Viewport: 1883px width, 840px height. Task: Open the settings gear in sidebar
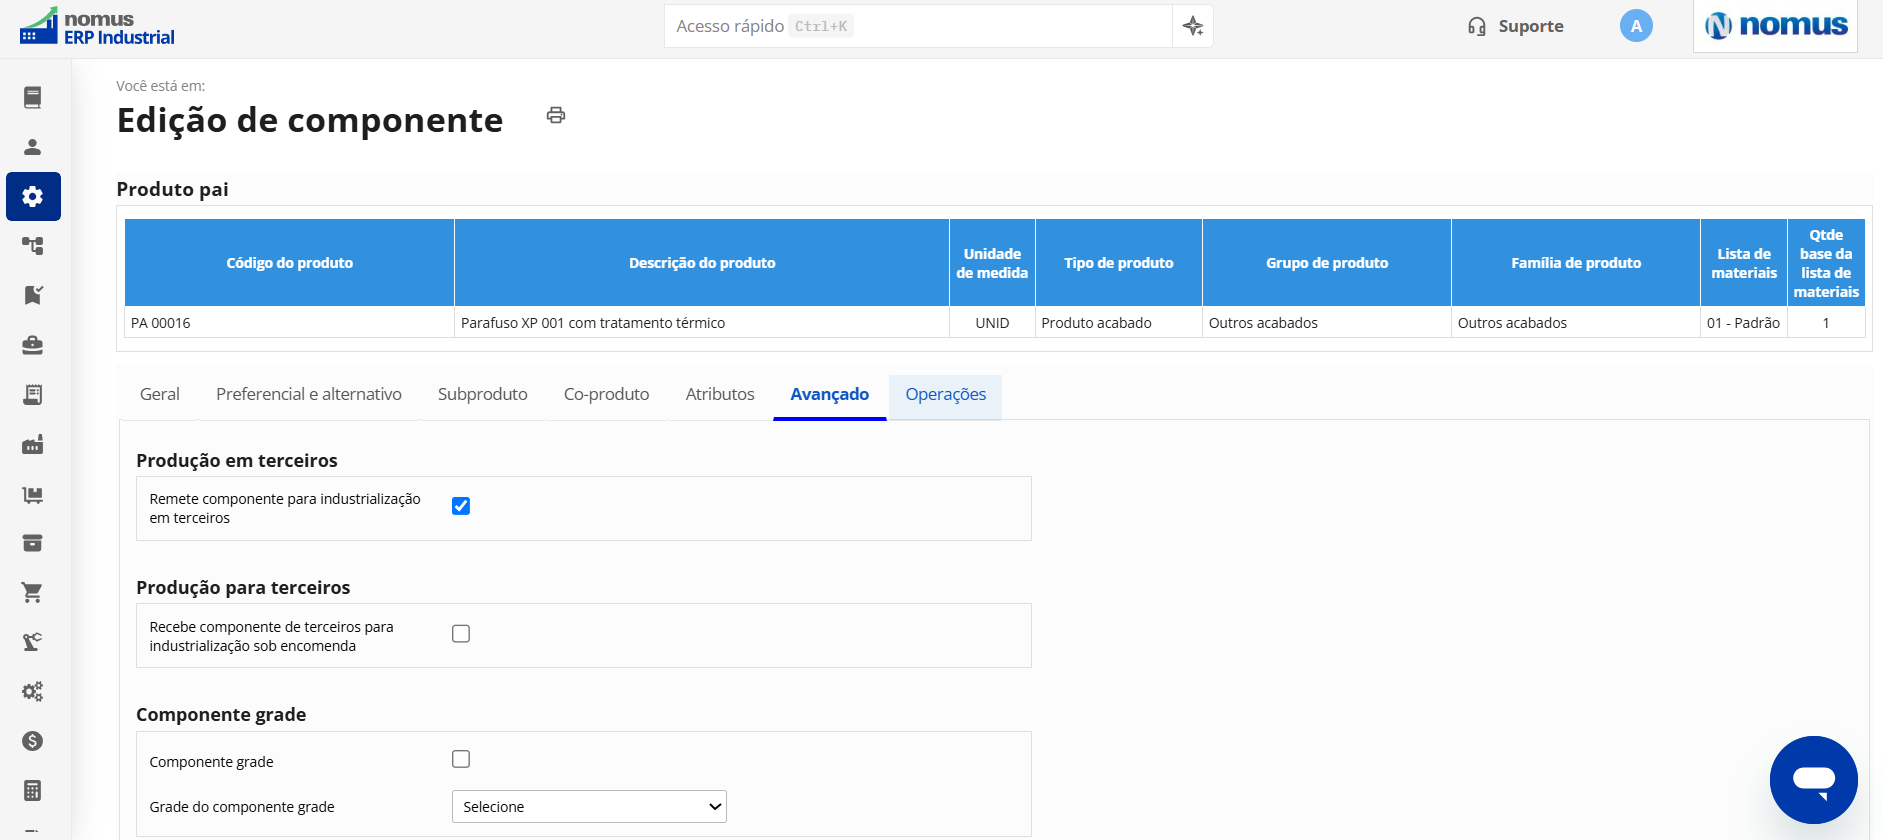33,196
